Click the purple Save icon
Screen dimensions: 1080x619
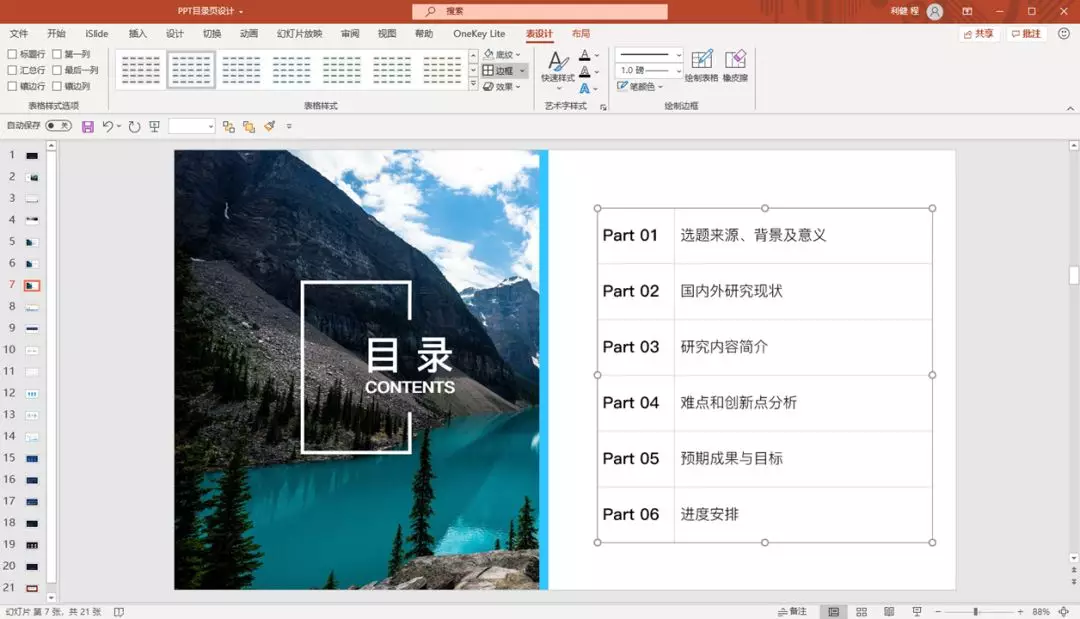[87, 127]
